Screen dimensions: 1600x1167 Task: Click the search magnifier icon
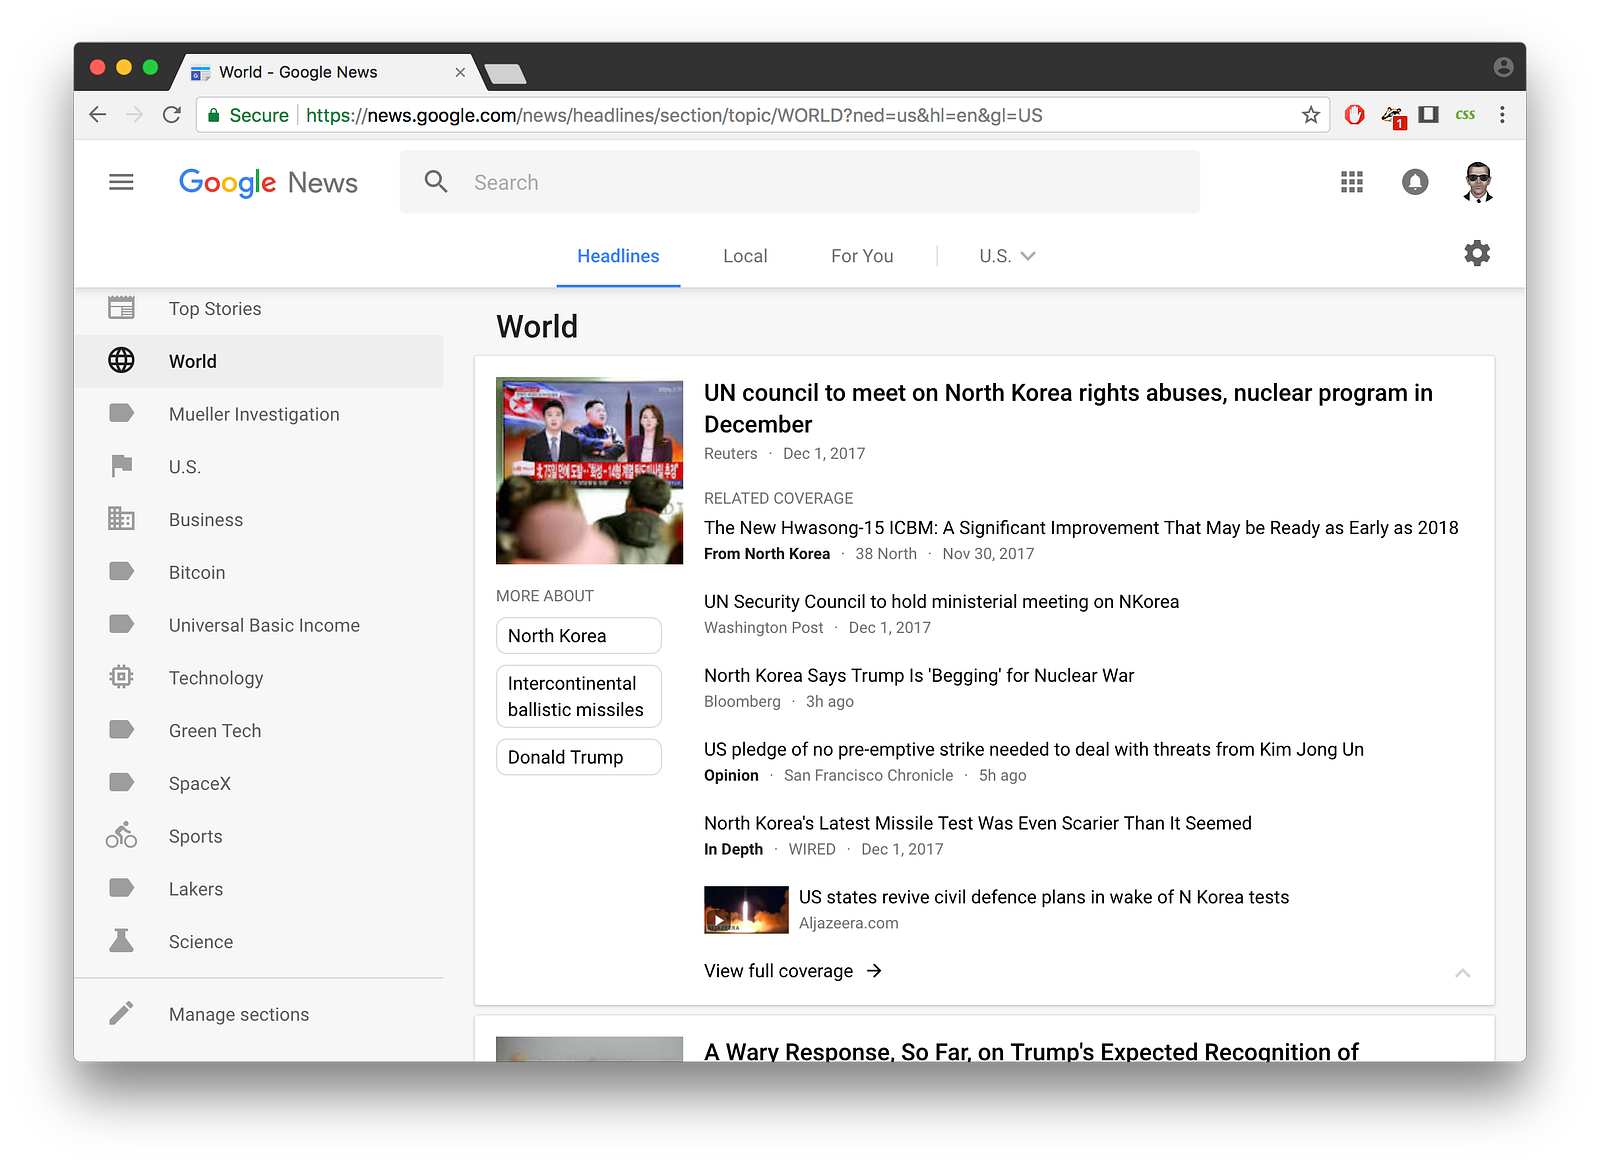click(436, 182)
